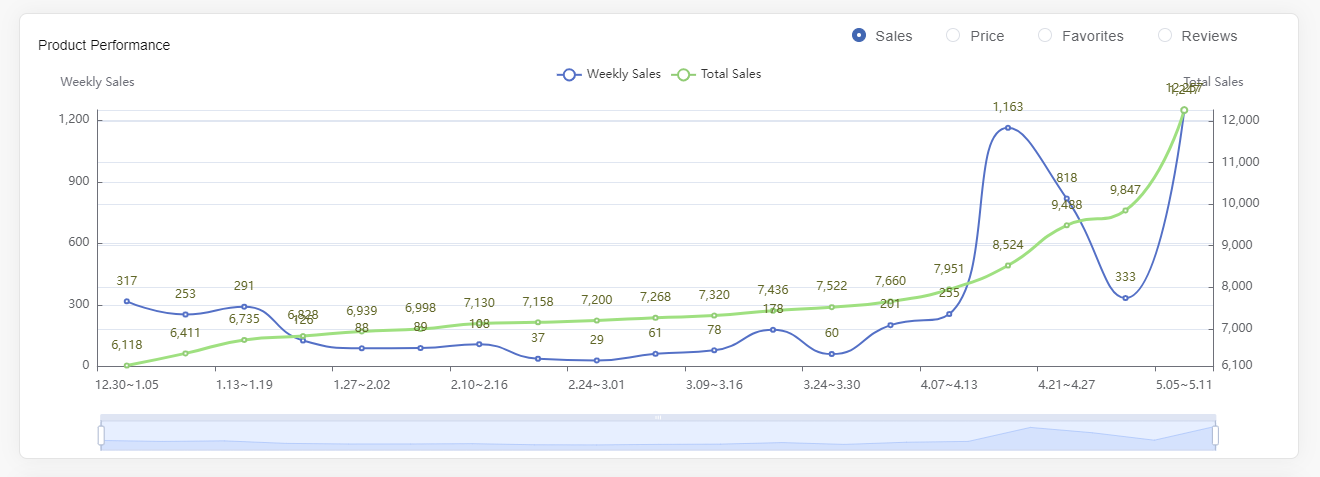Screen dimensions: 1320x477
Task: Click the 4.07~4.13 x-axis label
Action: 949,384
